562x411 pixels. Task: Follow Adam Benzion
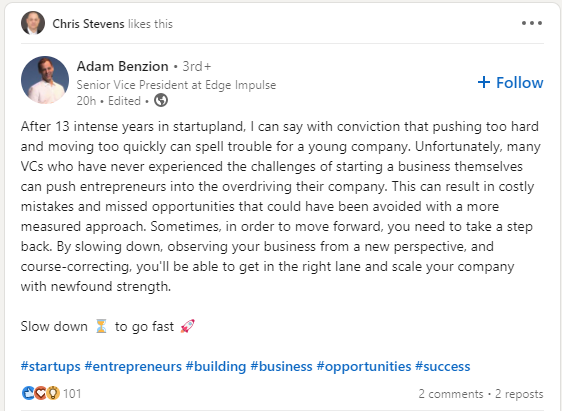tap(510, 82)
